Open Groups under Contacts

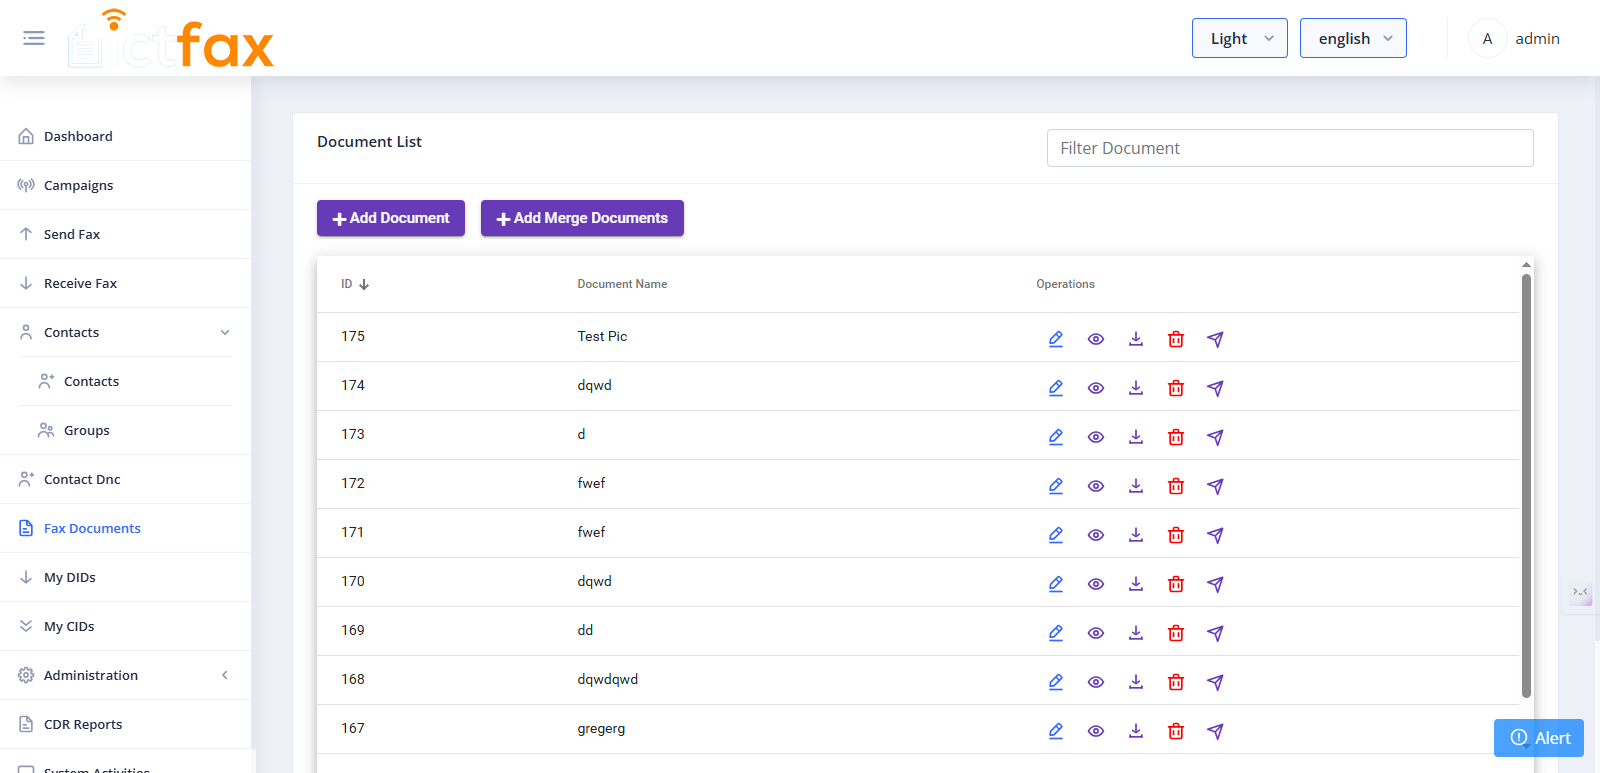coord(125,430)
